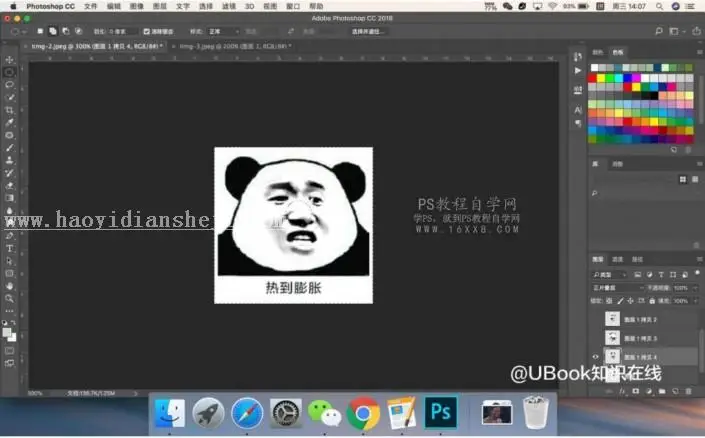
Task: Select the Type tool
Action: [9, 248]
